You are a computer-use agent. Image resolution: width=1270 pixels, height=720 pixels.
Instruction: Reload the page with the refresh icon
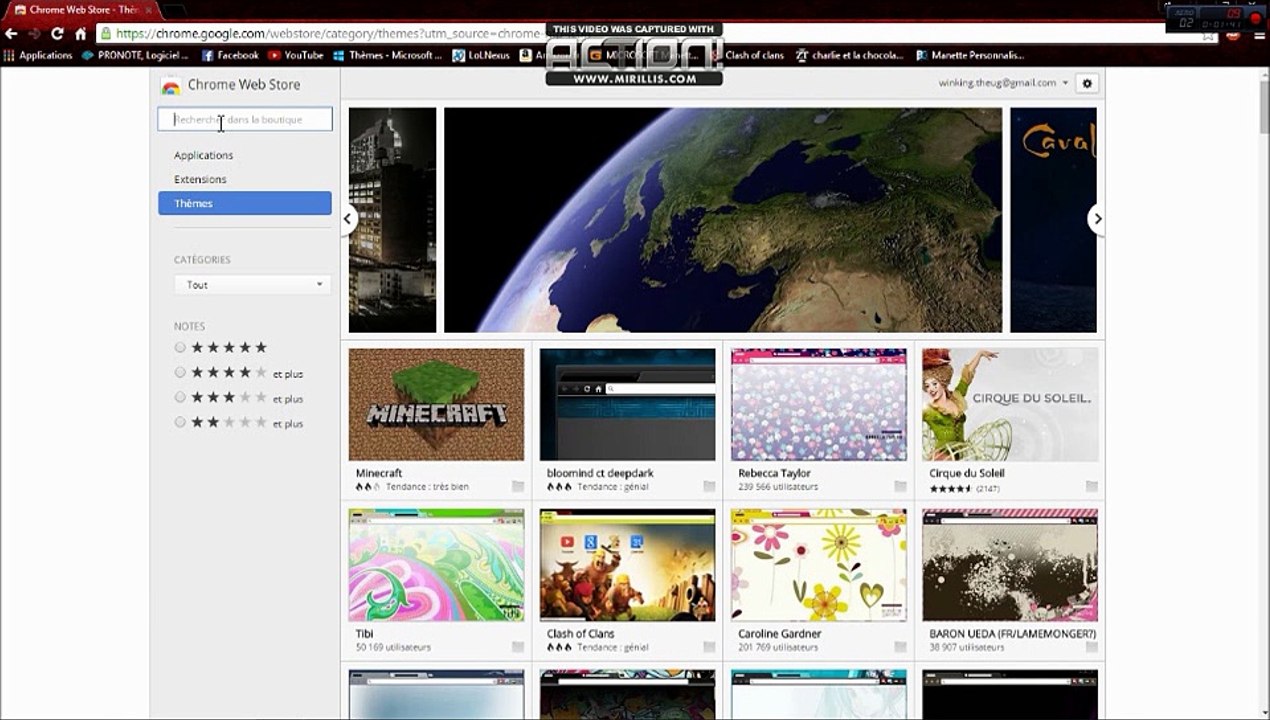pyautogui.click(x=57, y=33)
